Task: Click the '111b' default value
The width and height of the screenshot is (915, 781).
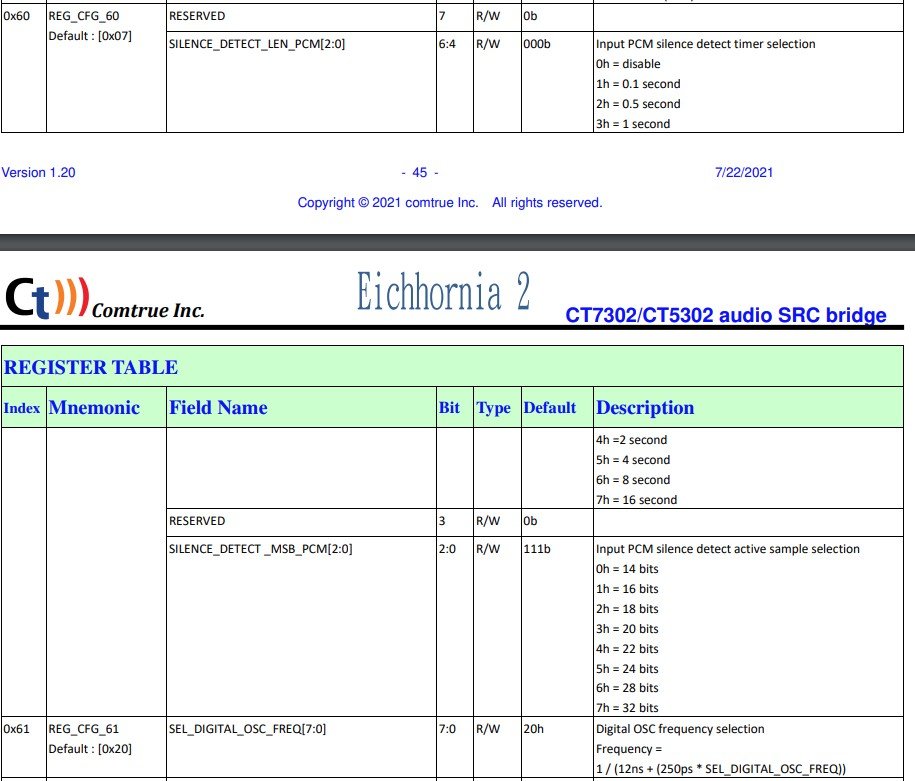Action: click(x=537, y=549)
